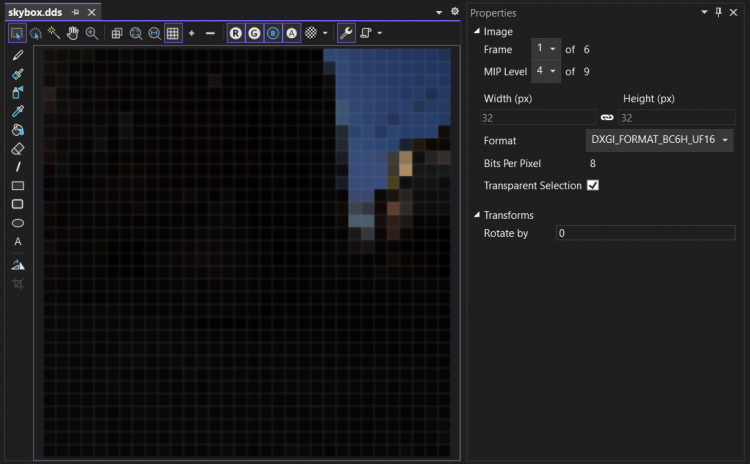Collapse the Transforms section
Screen dimensions: 750x464
477,215
